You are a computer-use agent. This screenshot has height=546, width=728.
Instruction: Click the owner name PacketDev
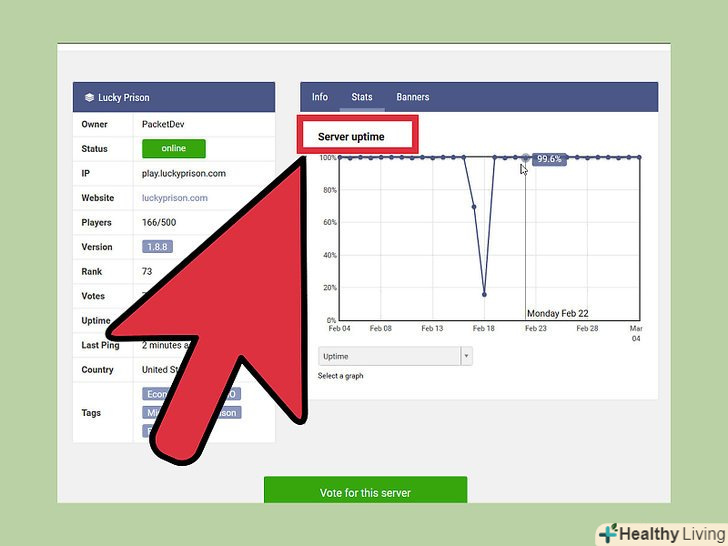[163, 124]
